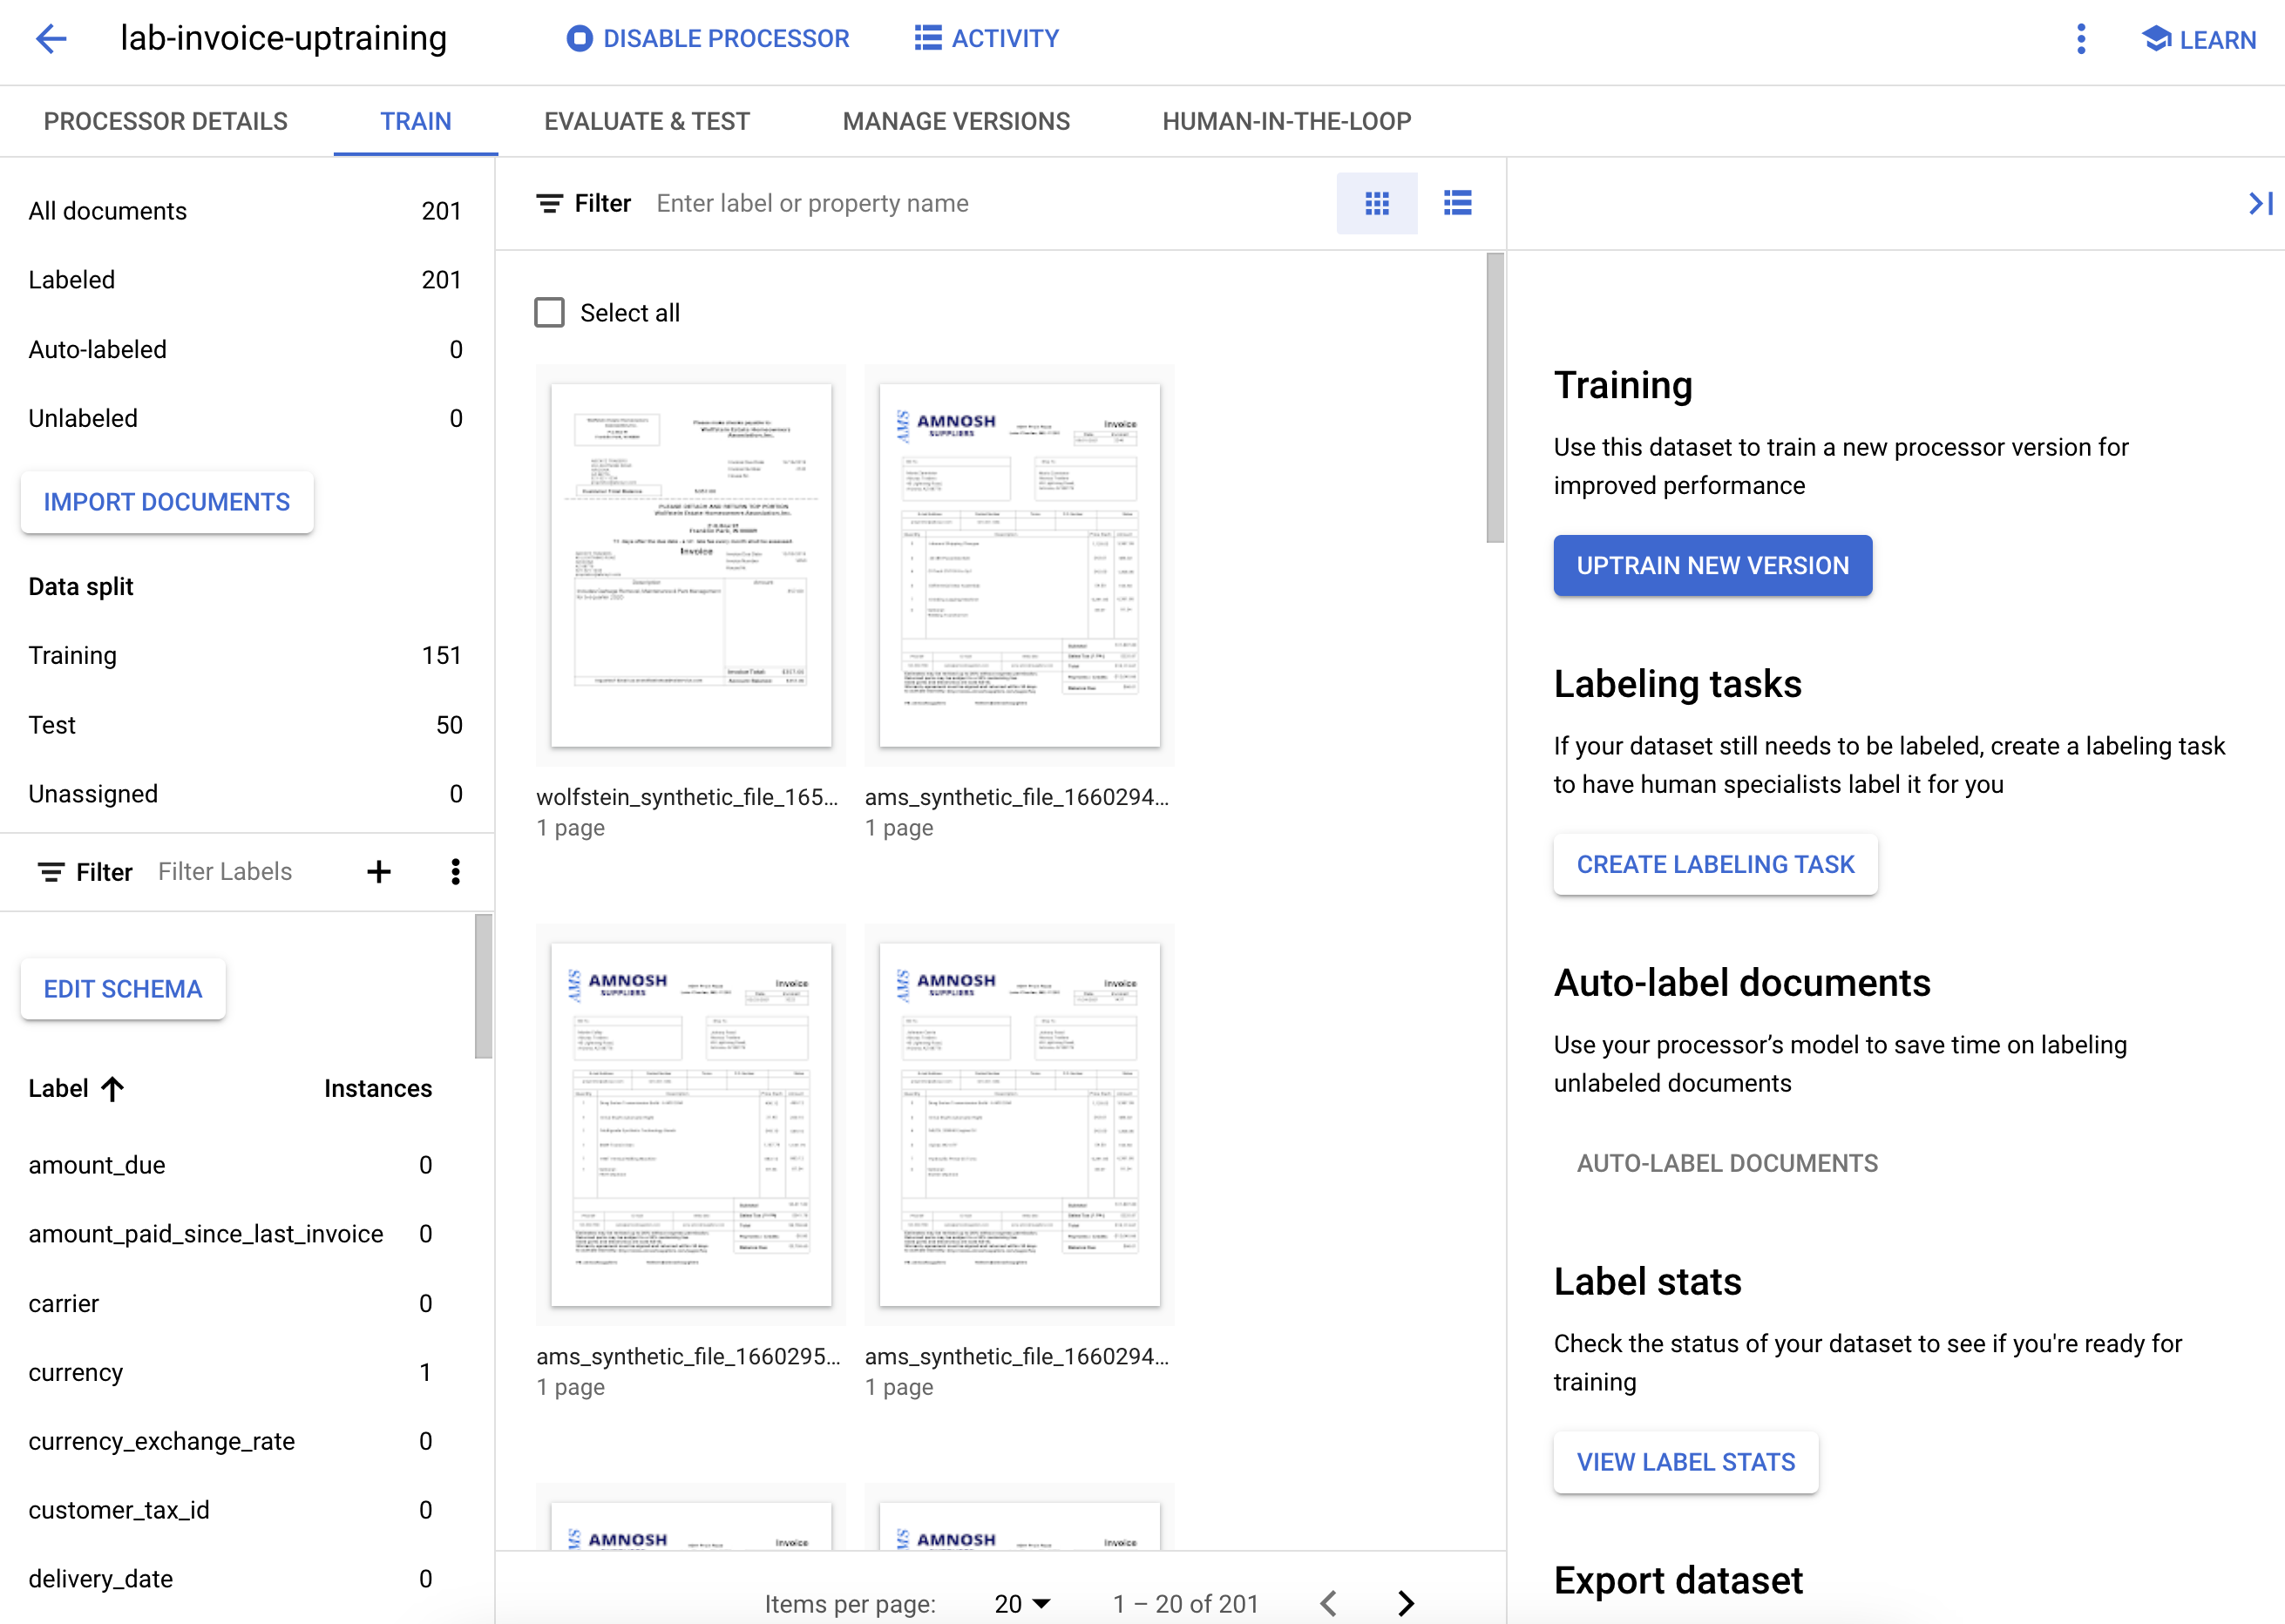This screenshot has height=1624, width=2285.
Task: Switch documents to grid view
Action: pyautogui.click(x=1378, y=203)
